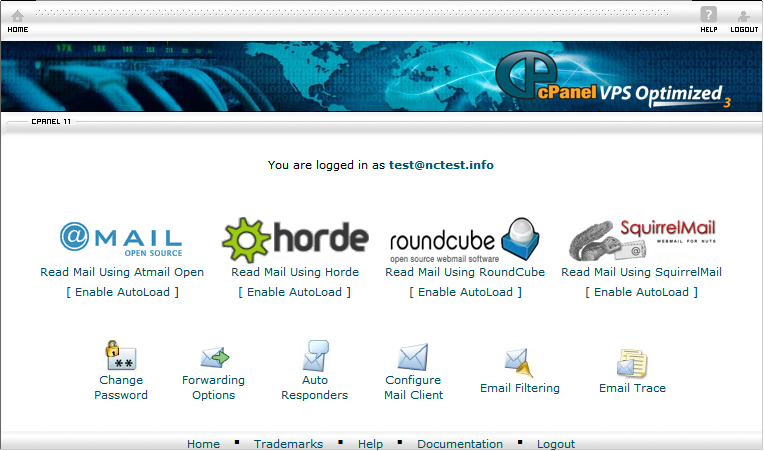This screenshot has height=451, width=764.
Task: Click the Change Password padlock icon
Action: pos(121,355)
